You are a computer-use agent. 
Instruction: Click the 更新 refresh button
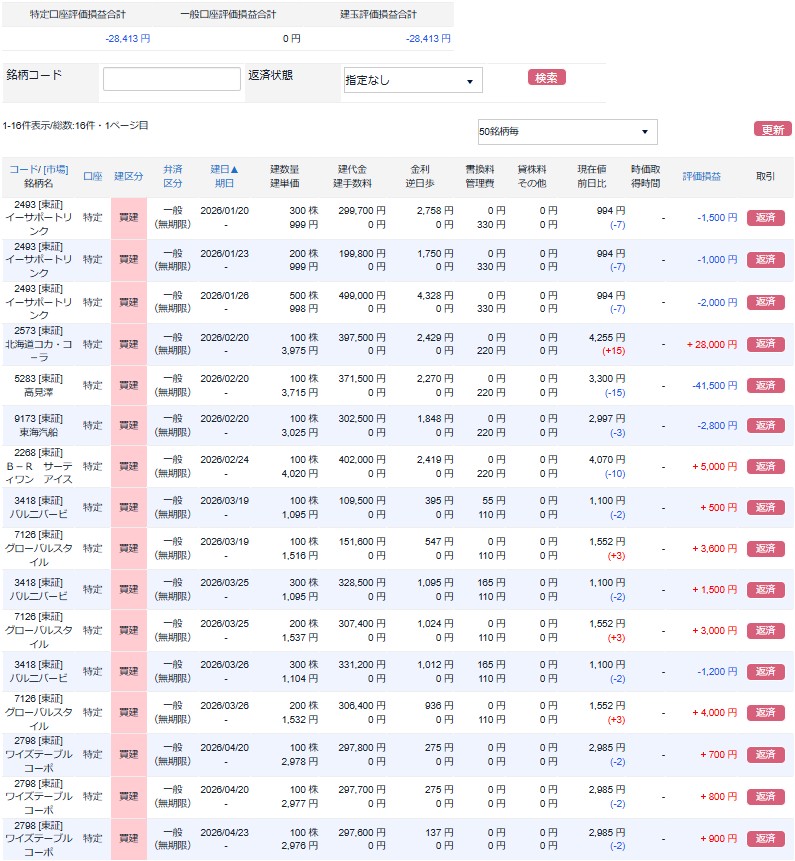click(772, 129)
